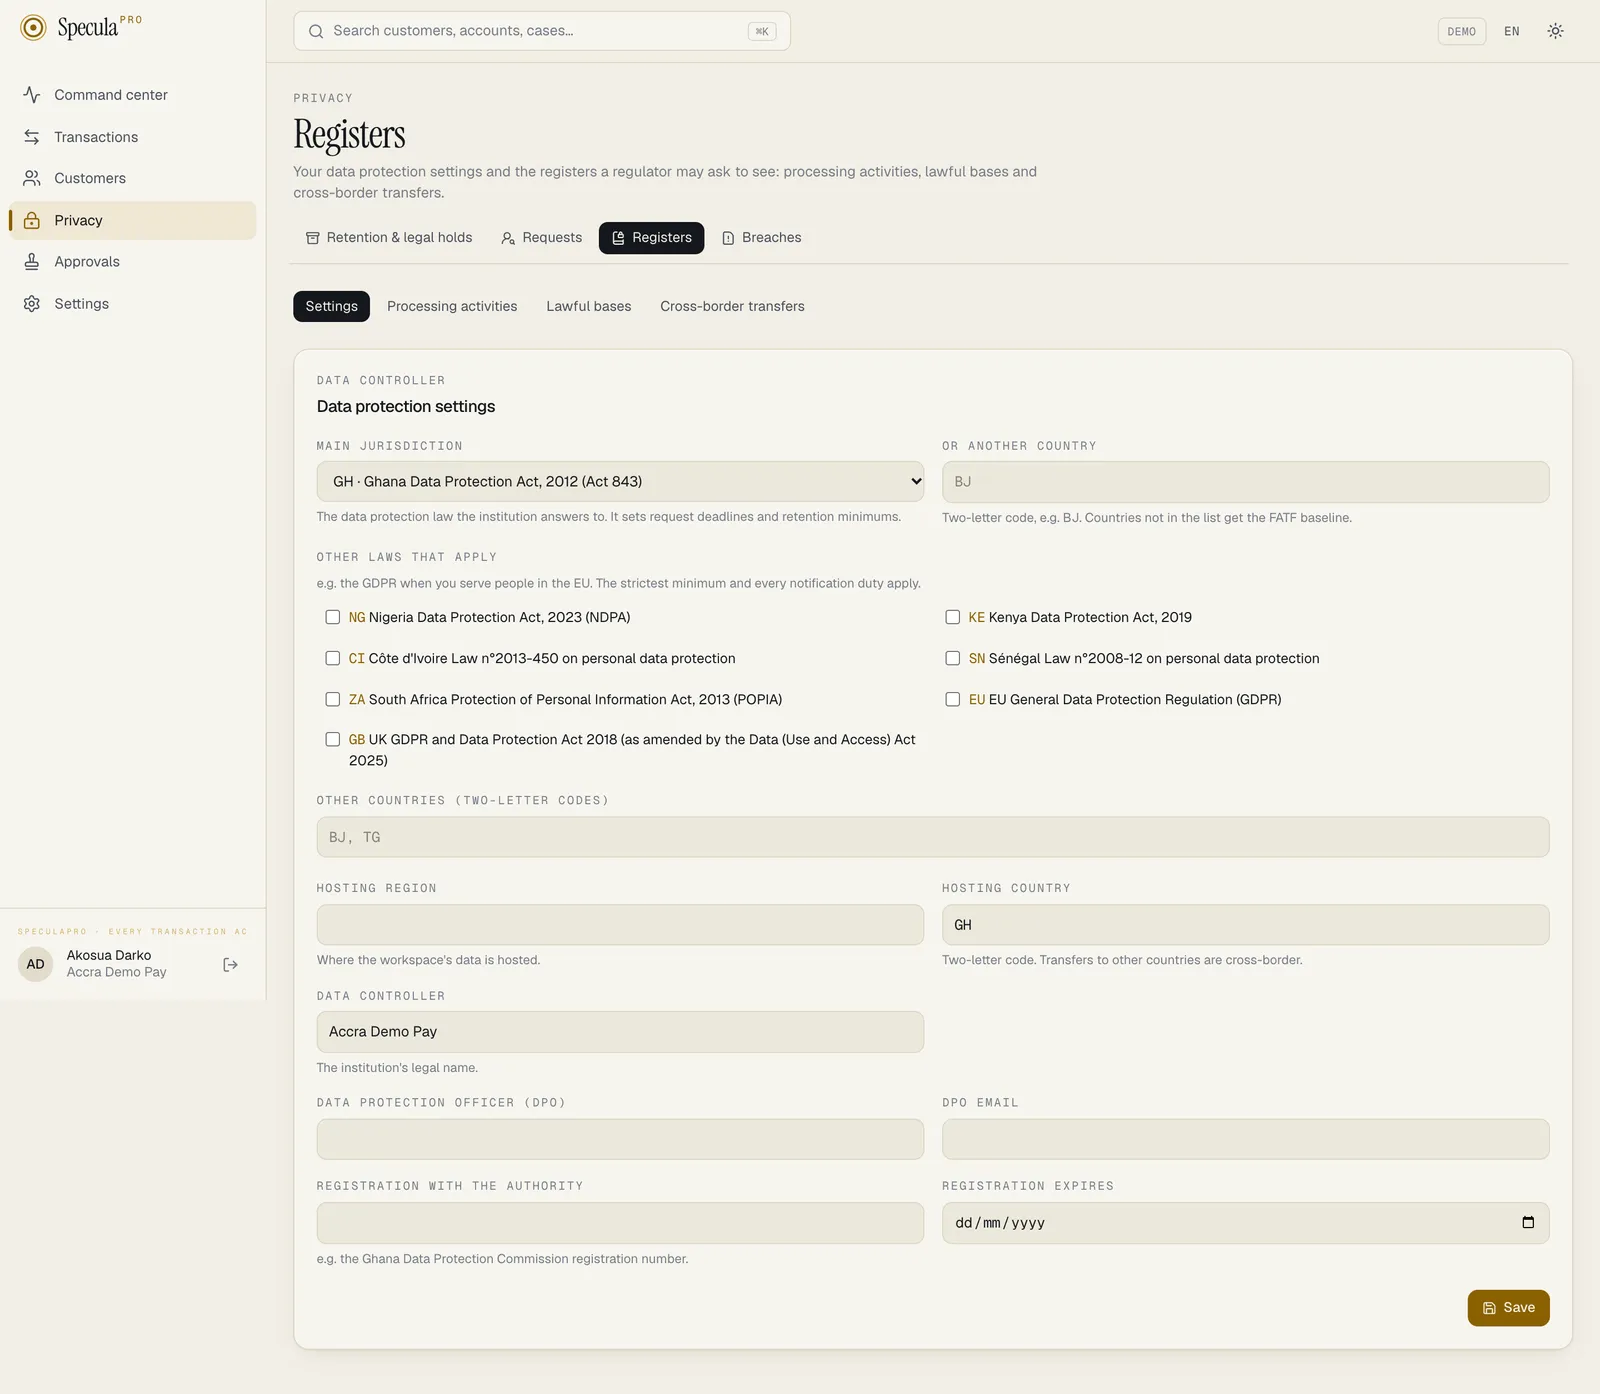Click the Retention & legal holds archive icon
This screenshot has width=1600, height=1394.
point(313,238)
